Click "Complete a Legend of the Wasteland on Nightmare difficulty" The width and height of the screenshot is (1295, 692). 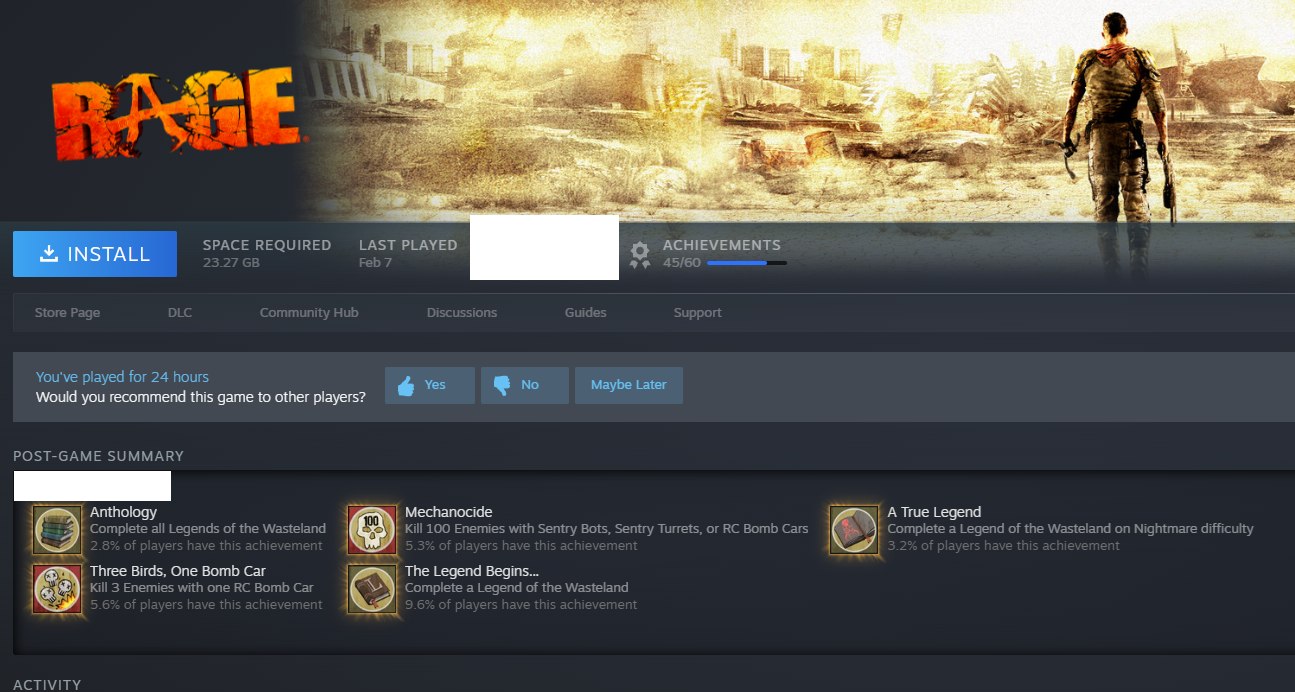[1070, 529]
